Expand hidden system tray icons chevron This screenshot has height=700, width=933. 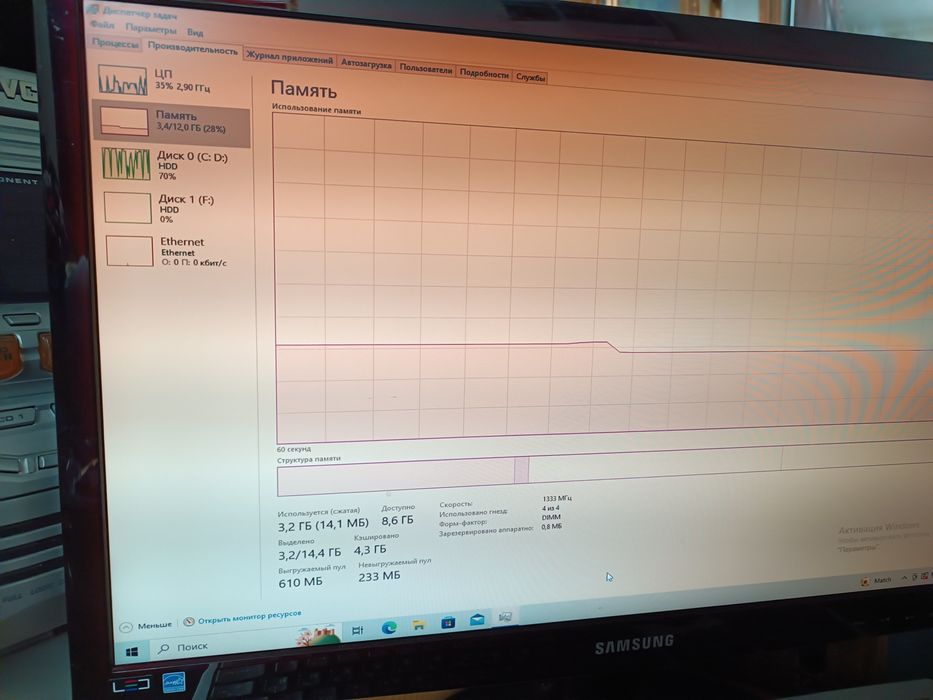(904, 578)
